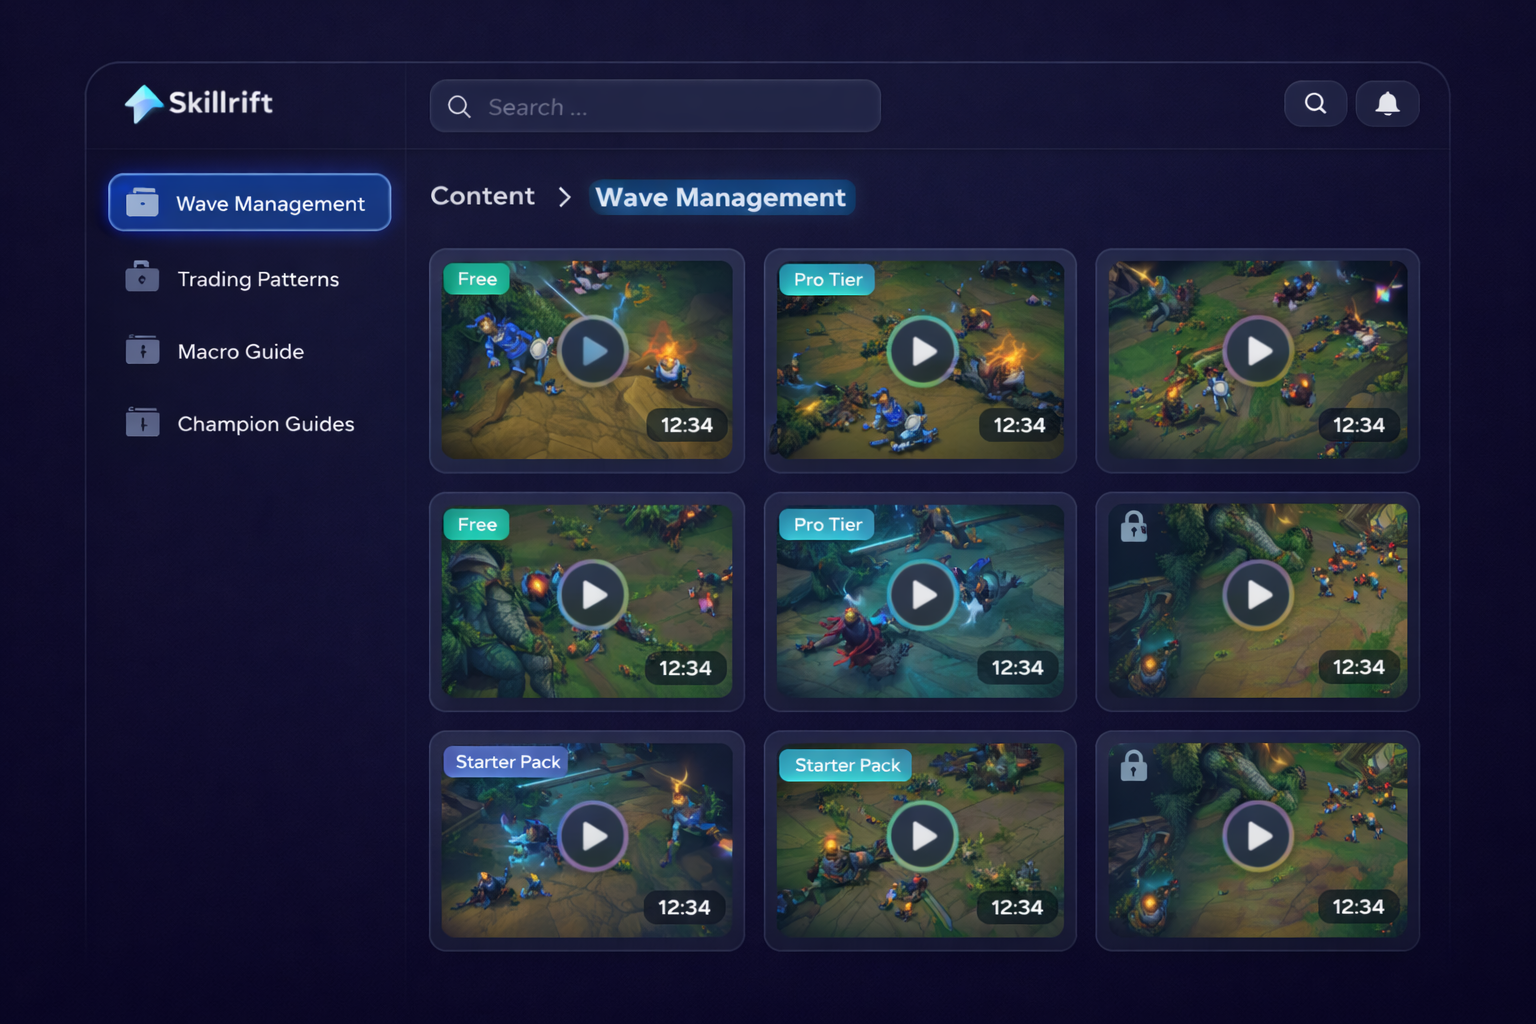Viewport: 1536px width, 1024px height.
Task: Open the unlabeled top-right video thumbnail
Action: (x=1258, y=351)
